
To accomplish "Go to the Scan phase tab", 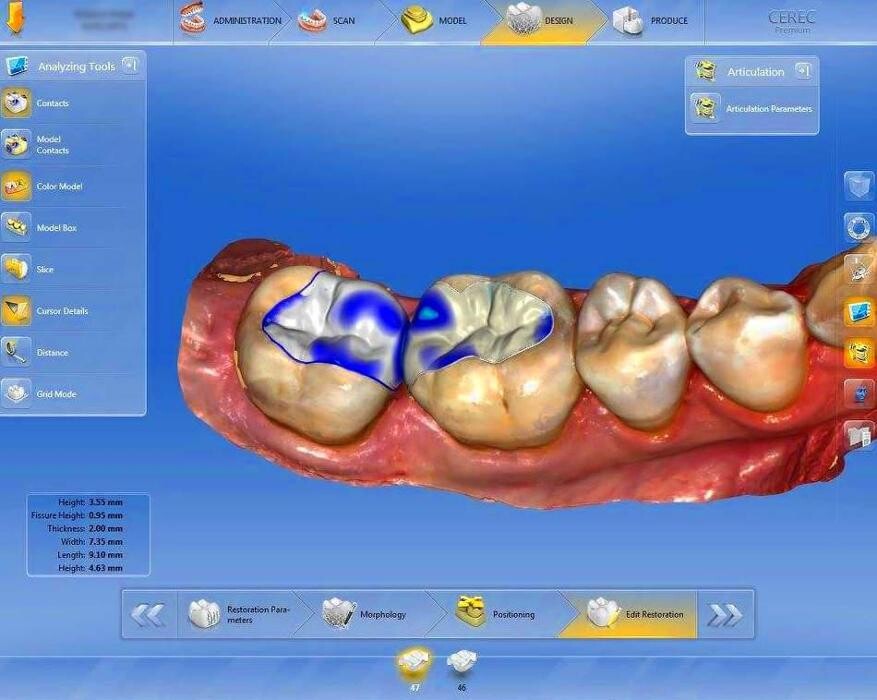I will click(328, 21).
